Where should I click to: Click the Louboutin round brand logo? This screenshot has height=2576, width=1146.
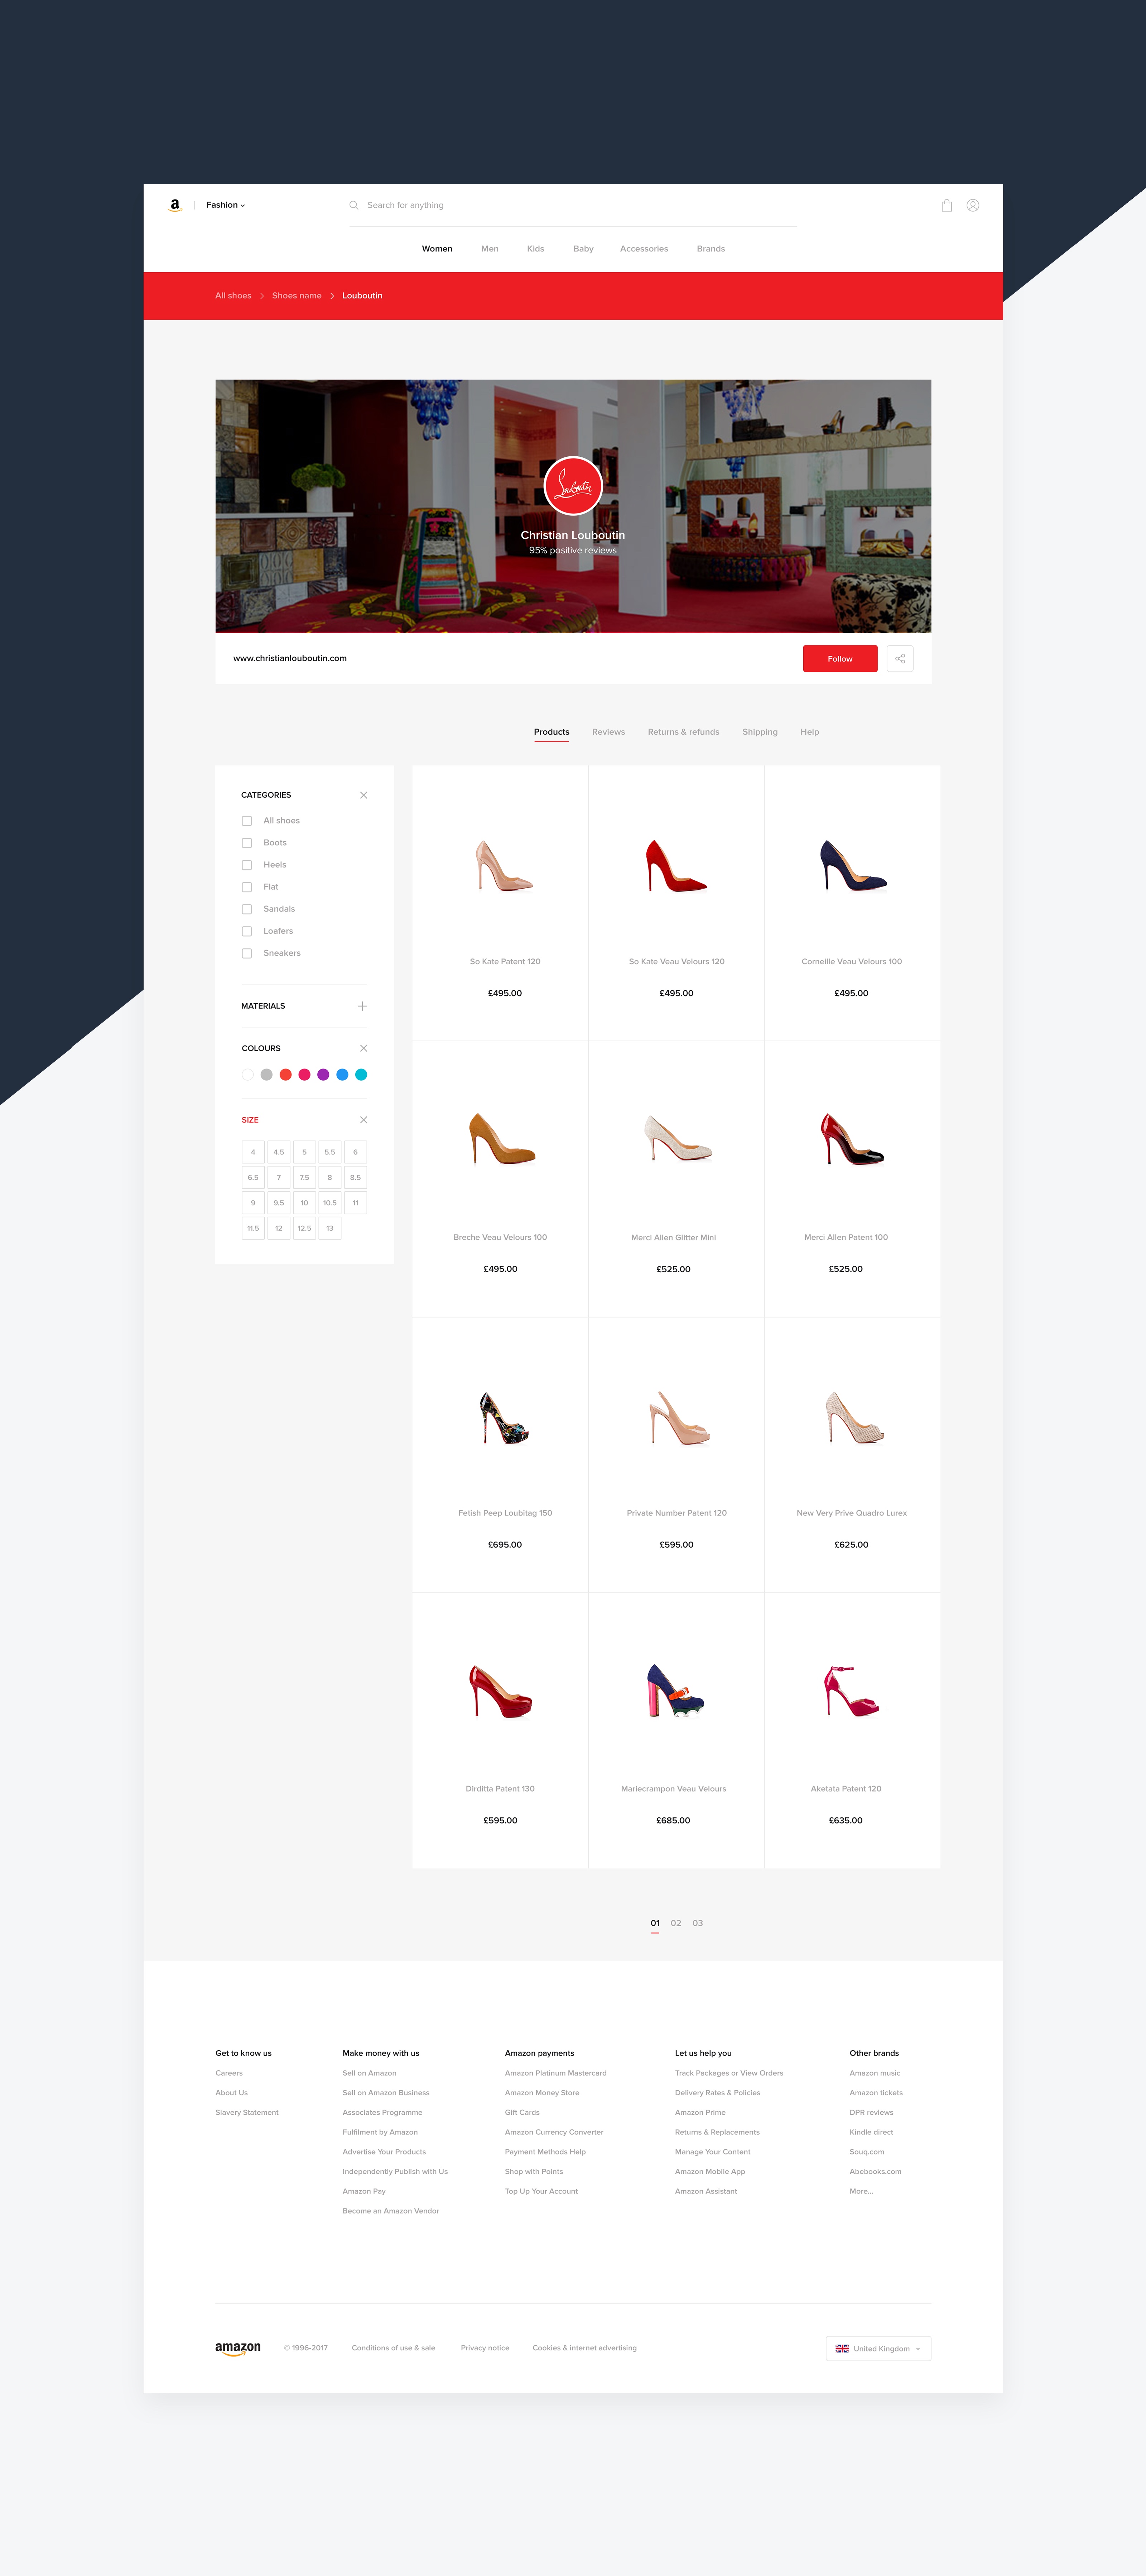click(573, 486)
